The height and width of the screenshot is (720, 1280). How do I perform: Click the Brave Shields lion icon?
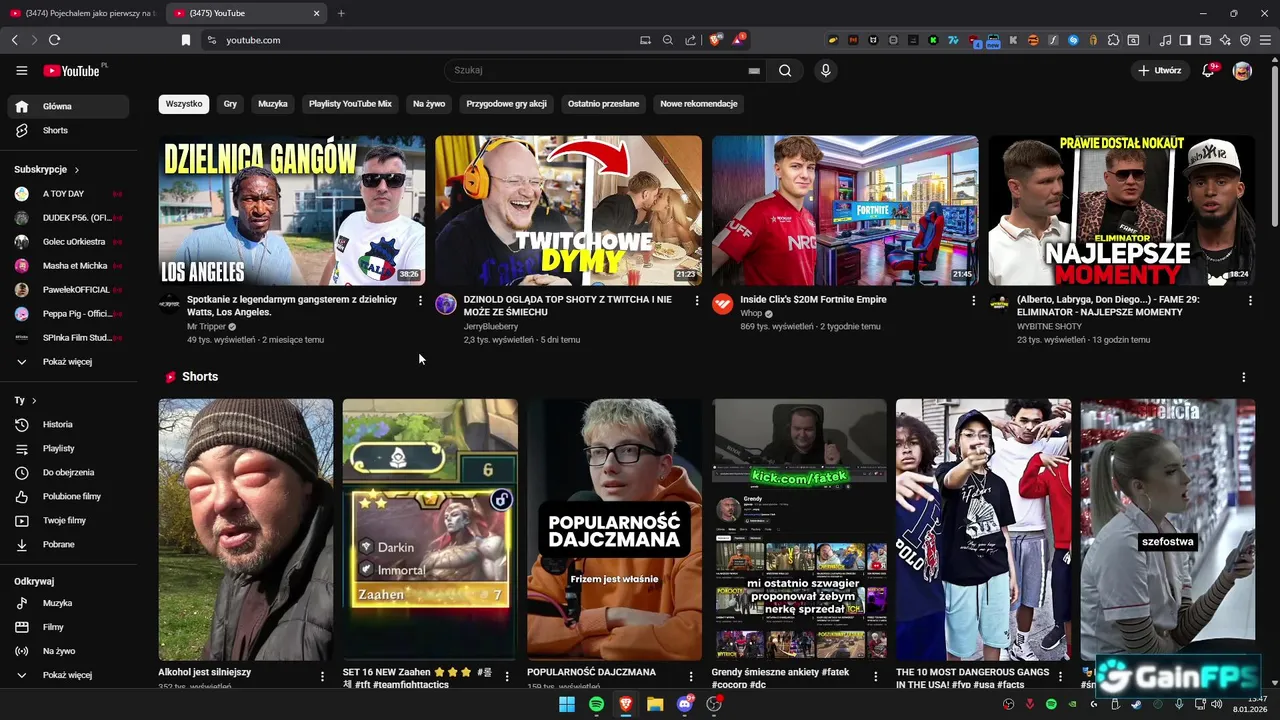[715, 40]
